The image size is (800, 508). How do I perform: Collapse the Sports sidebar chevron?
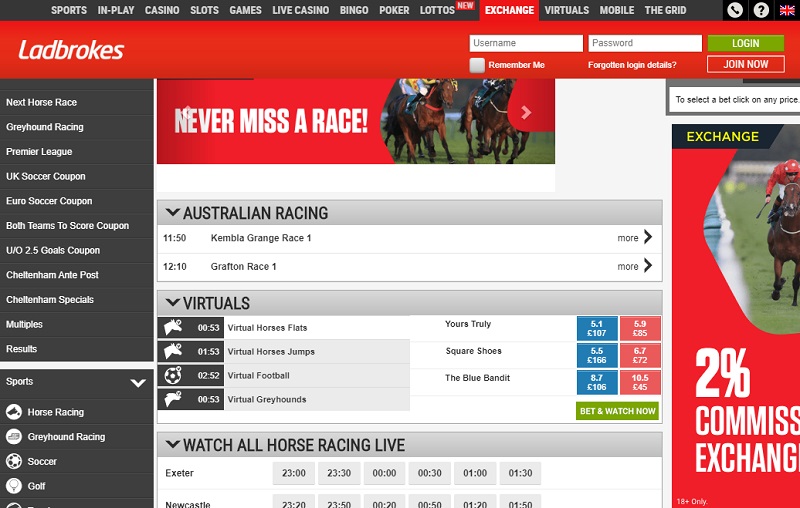tap(138, 383)
